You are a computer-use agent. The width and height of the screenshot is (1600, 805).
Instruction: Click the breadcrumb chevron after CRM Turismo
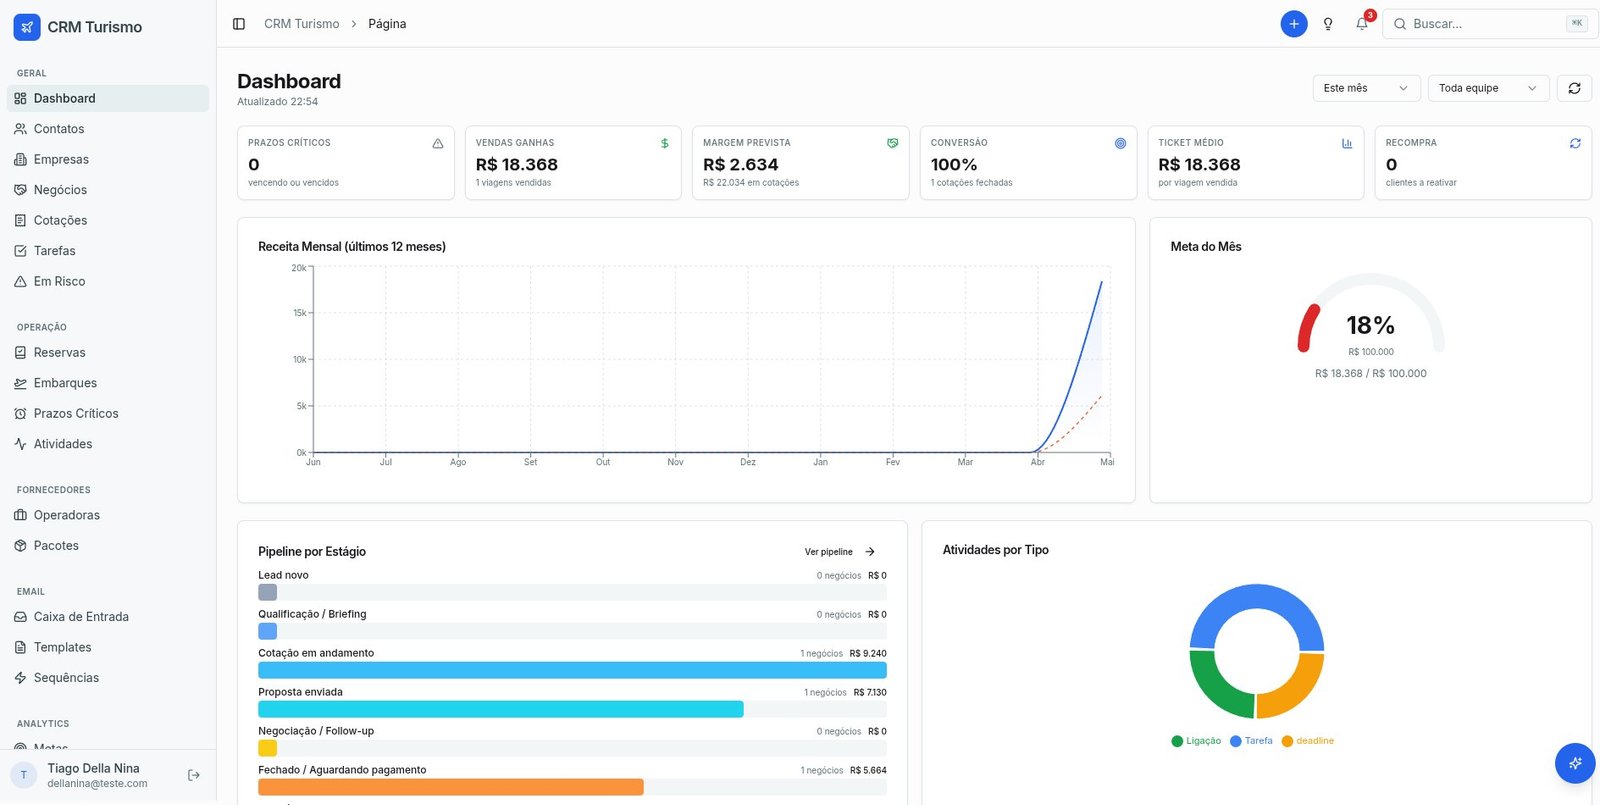354,24
